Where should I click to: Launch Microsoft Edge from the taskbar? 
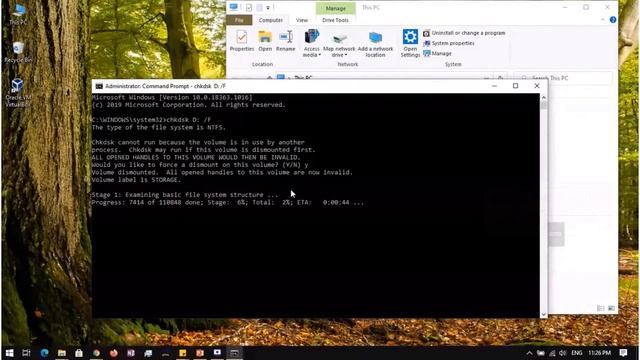(x=44, y=353)
